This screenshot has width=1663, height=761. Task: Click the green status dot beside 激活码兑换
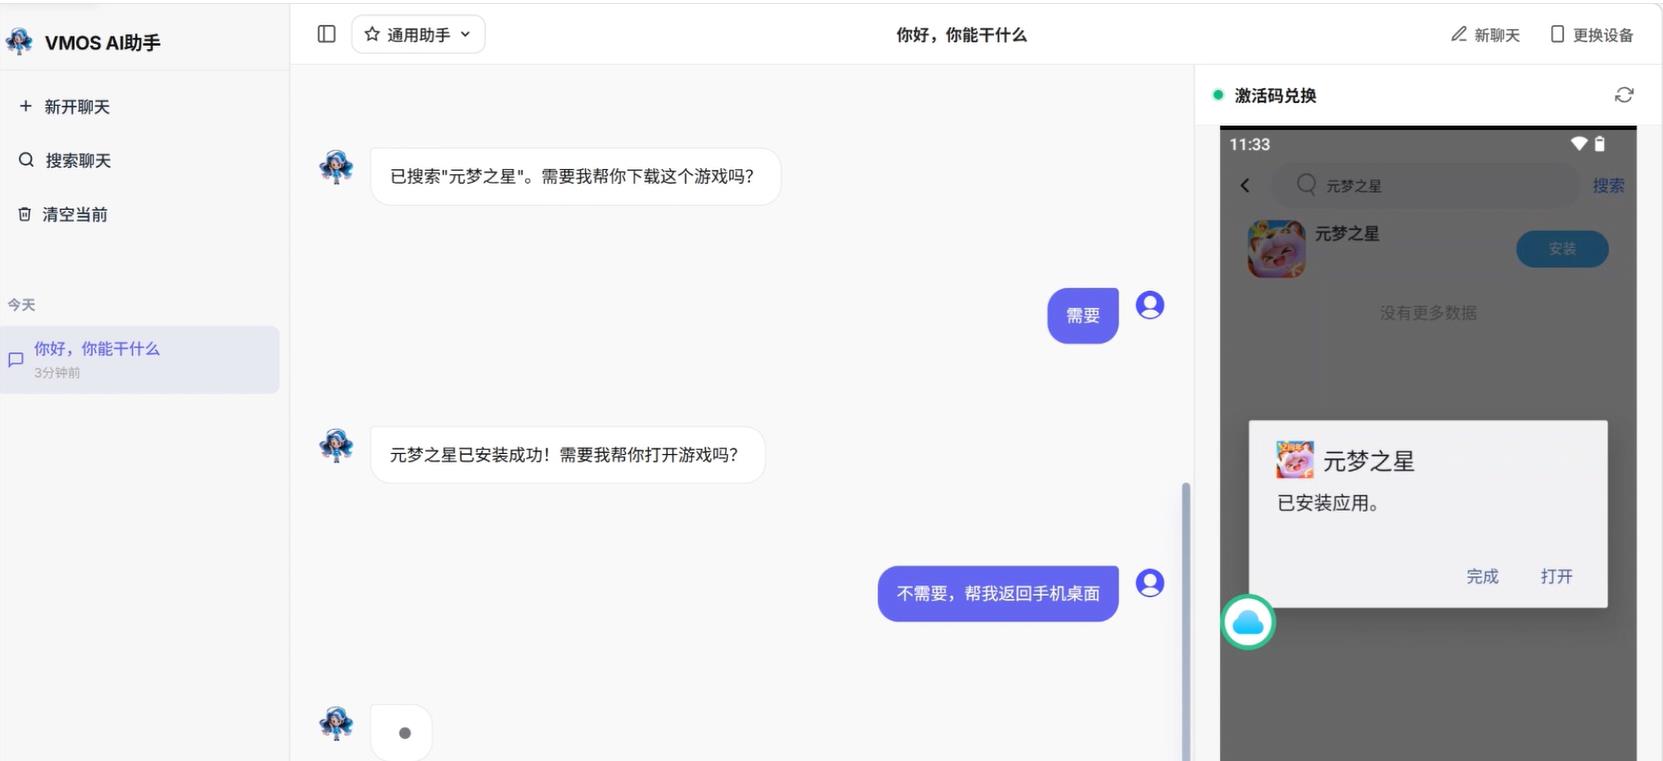tap(1218, 95)
